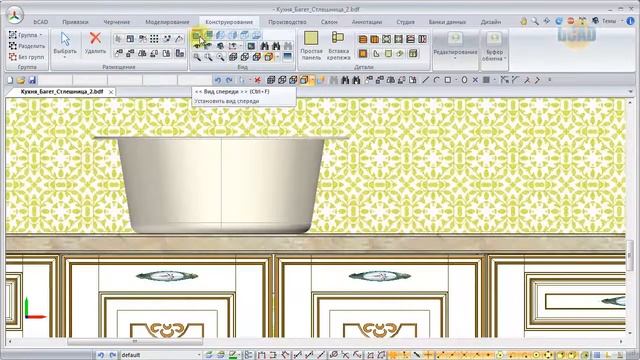
Task: Click the horizontal scrollbar thumb below viewport
Action: pyautogui.click(x=135, y=341)
